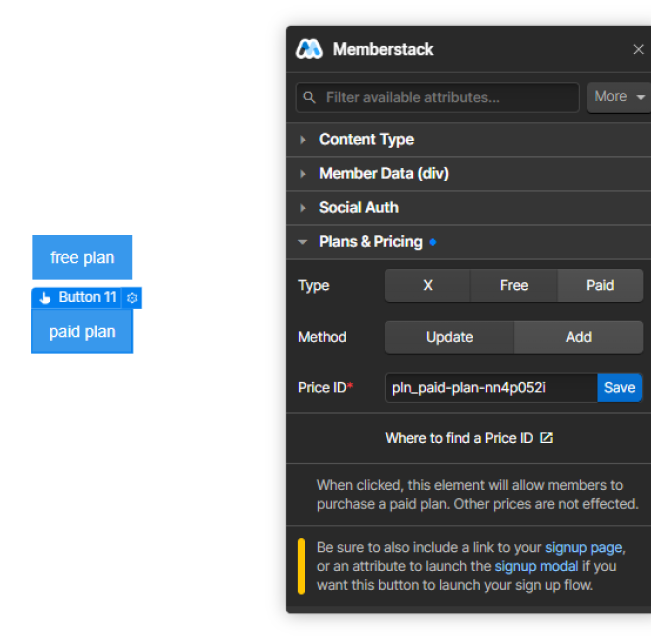Expand the Social Auth section
Image resolution: width=651 pixels, height=638 pixels.
tap(468, 208)
